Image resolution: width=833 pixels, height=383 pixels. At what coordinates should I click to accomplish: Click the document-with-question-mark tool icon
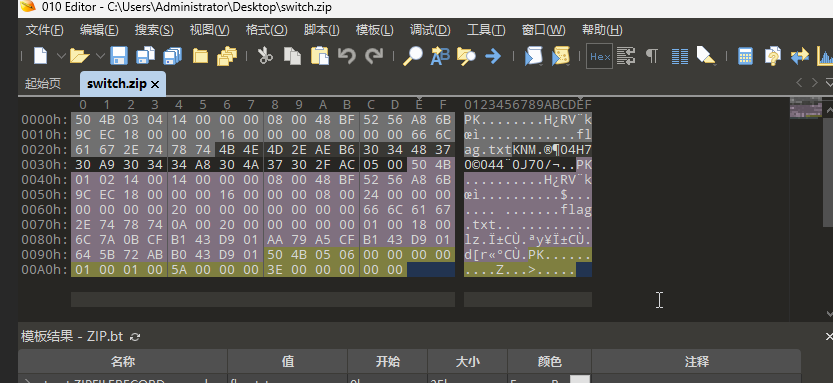pyautogui.click(x=773, y=56)
